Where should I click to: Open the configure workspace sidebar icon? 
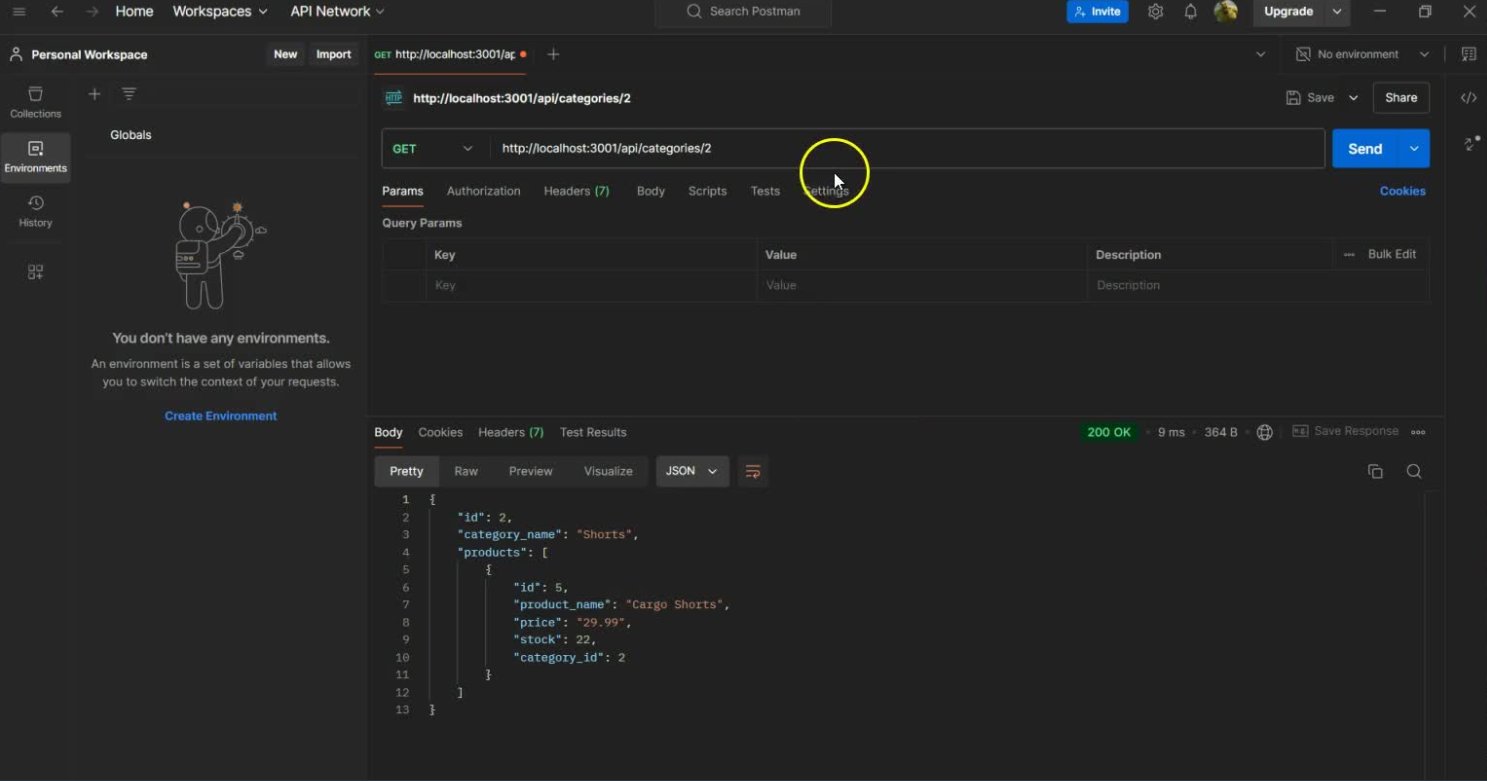point(35,272)
